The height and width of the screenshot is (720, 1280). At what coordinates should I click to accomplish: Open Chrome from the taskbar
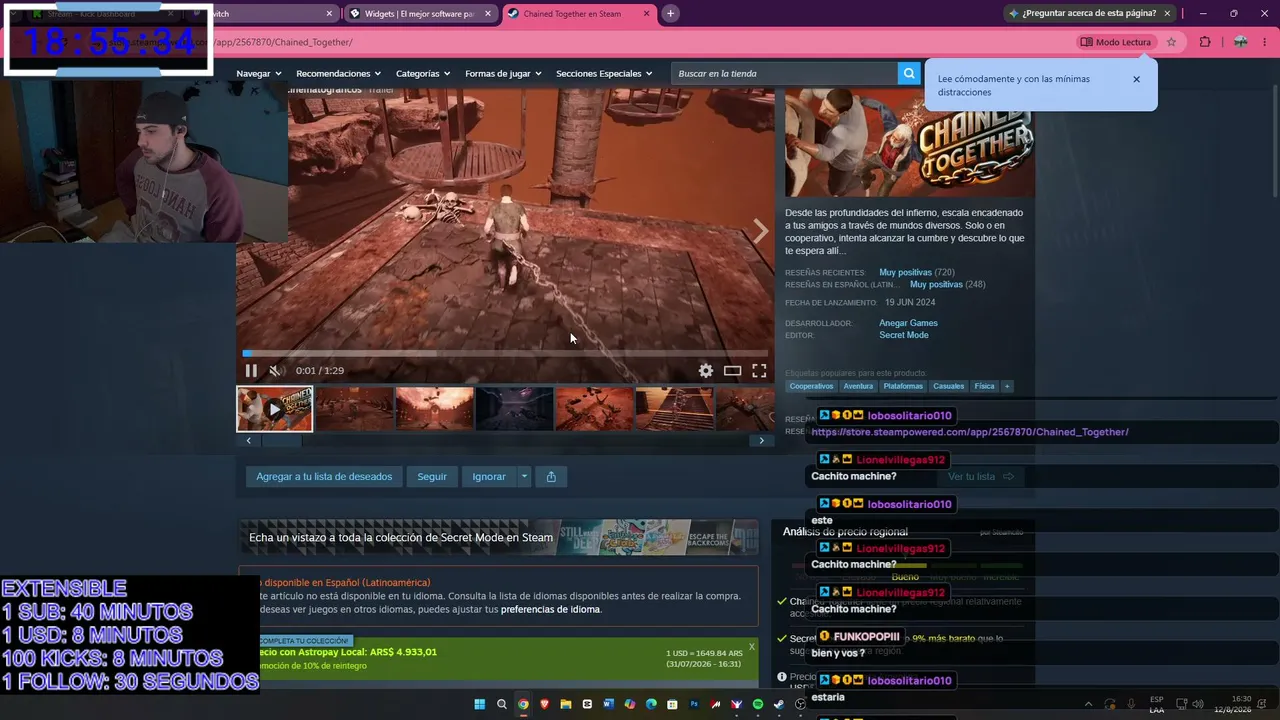(523, 704)
